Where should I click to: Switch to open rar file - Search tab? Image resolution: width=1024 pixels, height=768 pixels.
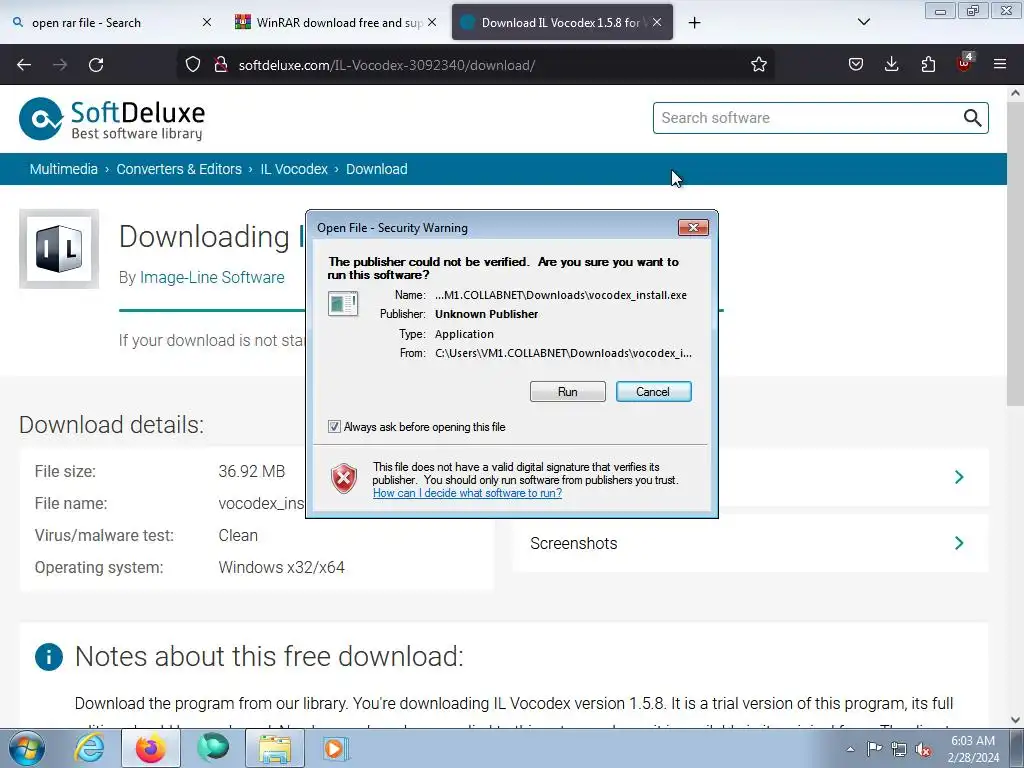[x=111, y=23]
